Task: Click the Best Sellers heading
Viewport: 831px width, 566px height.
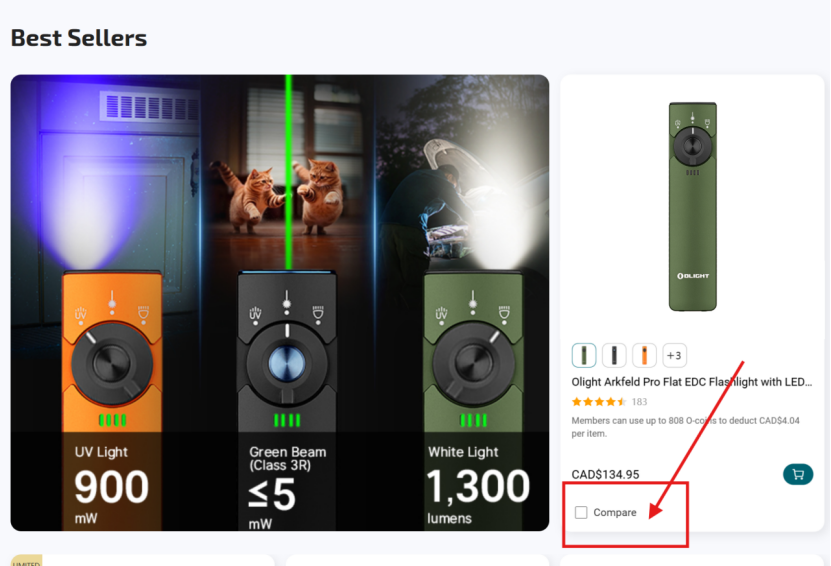Action: (79, 38)
